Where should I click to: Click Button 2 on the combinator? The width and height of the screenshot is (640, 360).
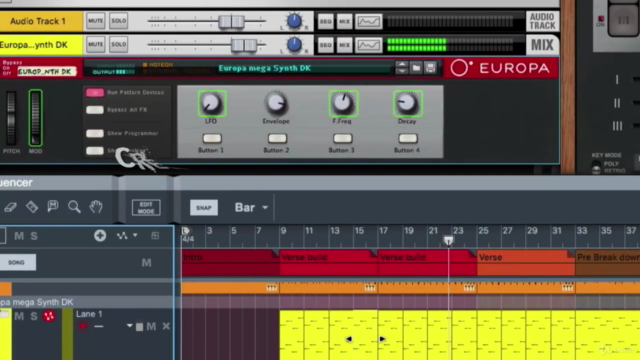[x=277, y=138]
